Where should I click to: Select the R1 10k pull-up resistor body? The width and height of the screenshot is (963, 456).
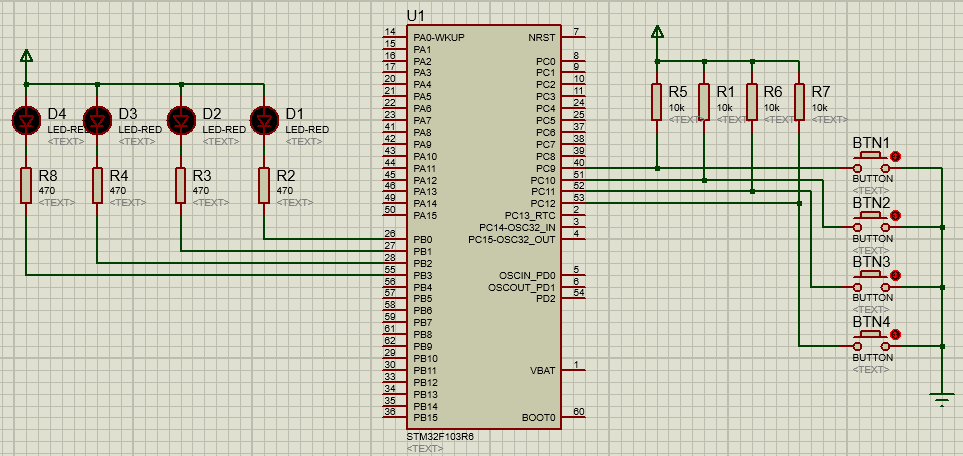tap(704, 101)
